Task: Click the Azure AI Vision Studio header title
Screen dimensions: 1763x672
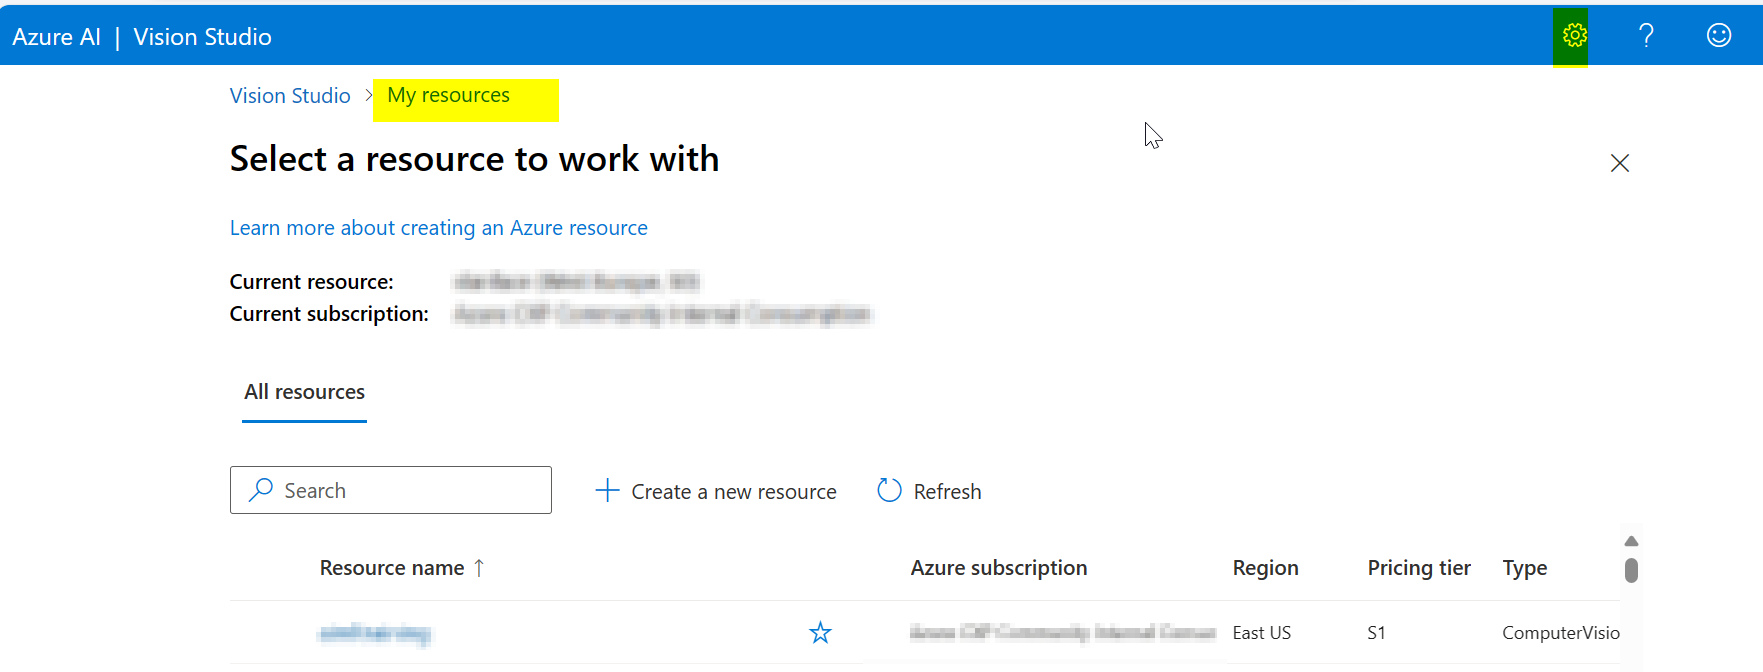Action: coord(141,36)
